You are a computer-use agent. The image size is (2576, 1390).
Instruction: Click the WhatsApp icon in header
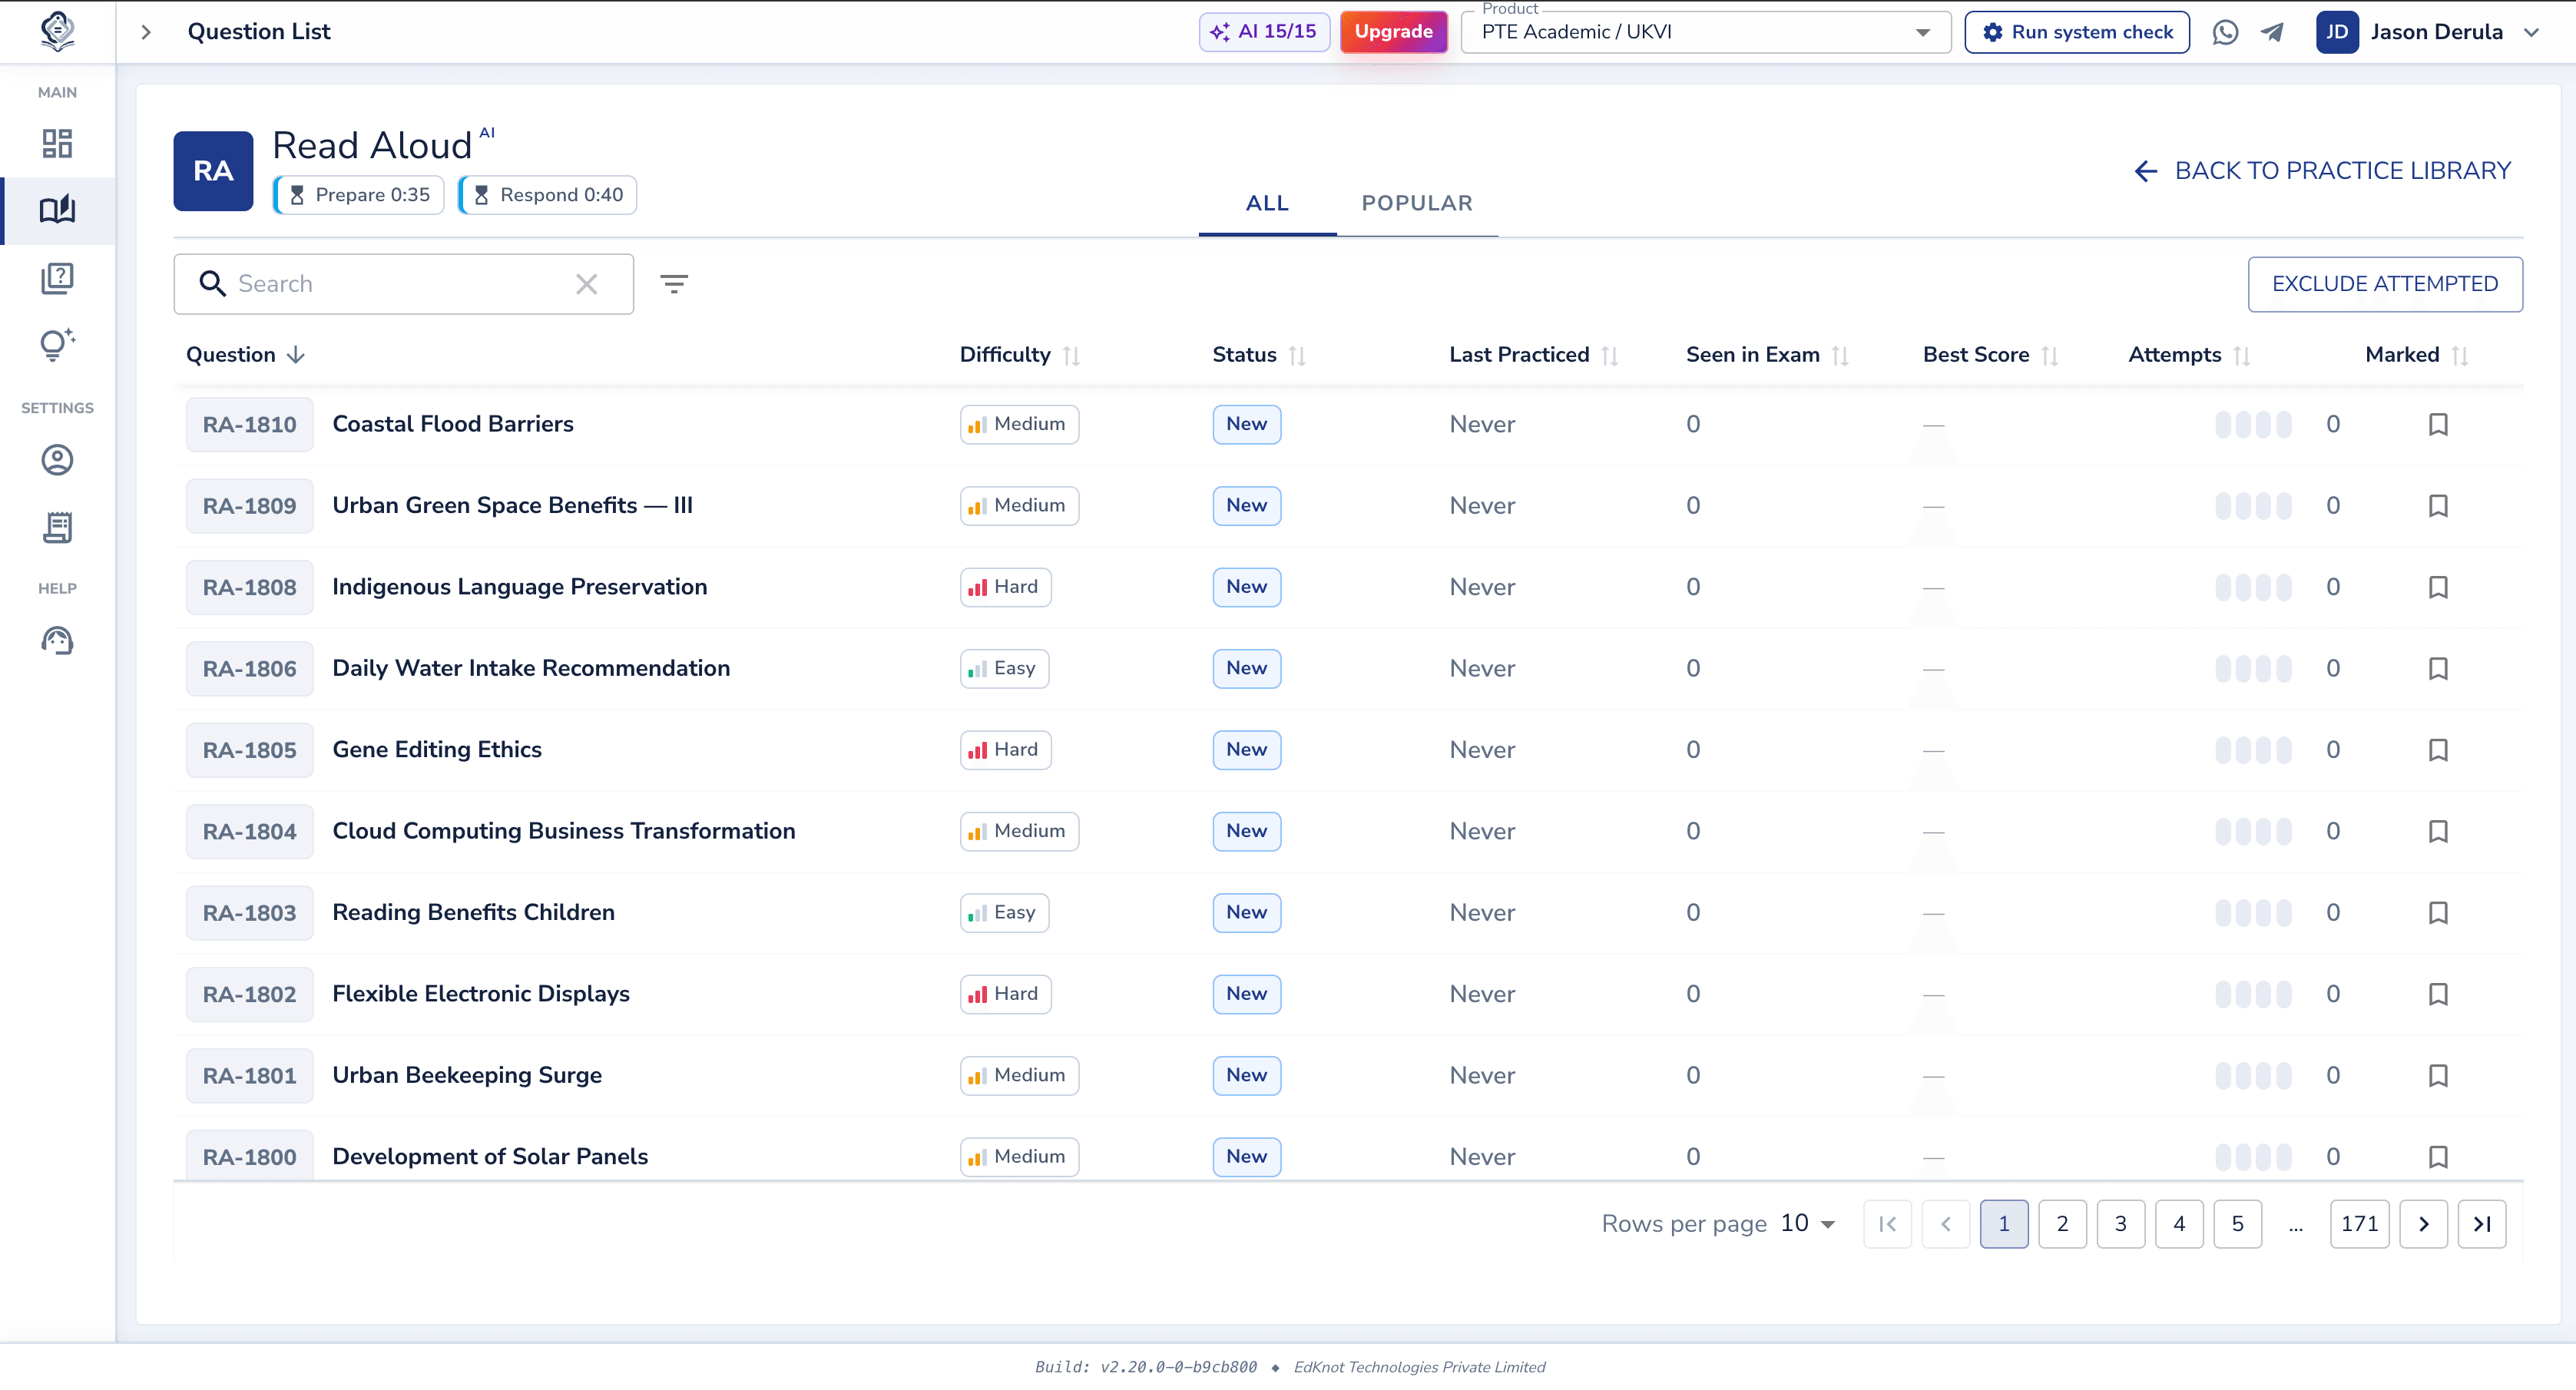point(2225,32)
